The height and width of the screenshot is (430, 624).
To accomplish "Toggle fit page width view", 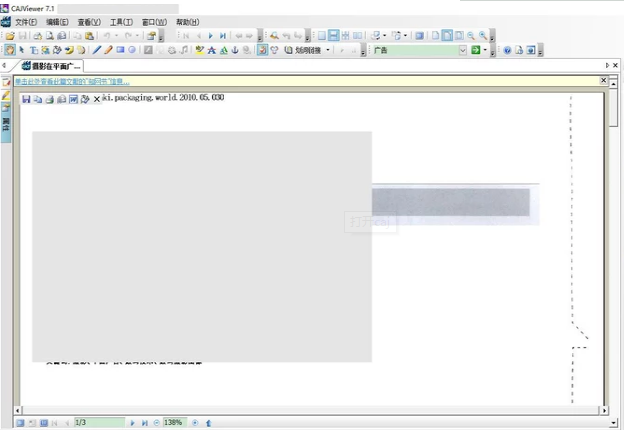I will (x=447, y=36).
